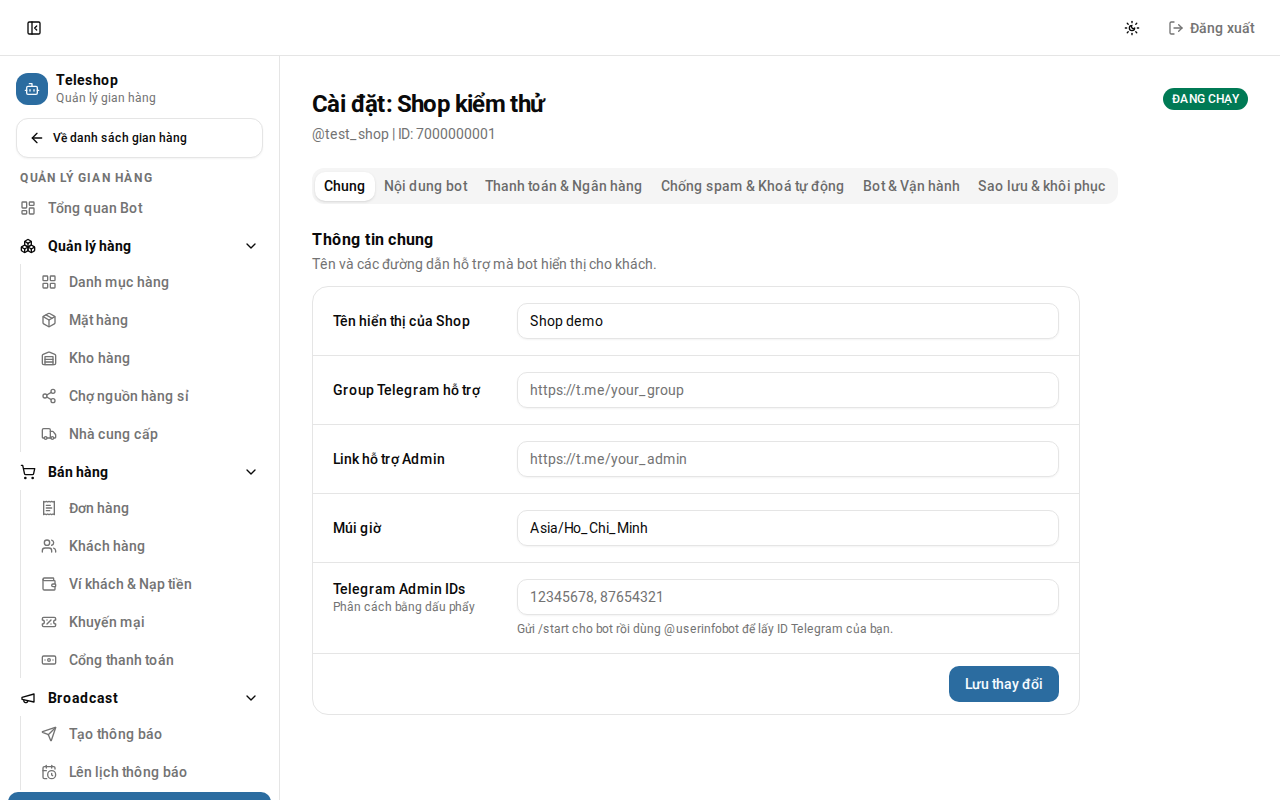Toggle the sidebar collapse icon
The image size is (1280, 800).
point(34,28)
